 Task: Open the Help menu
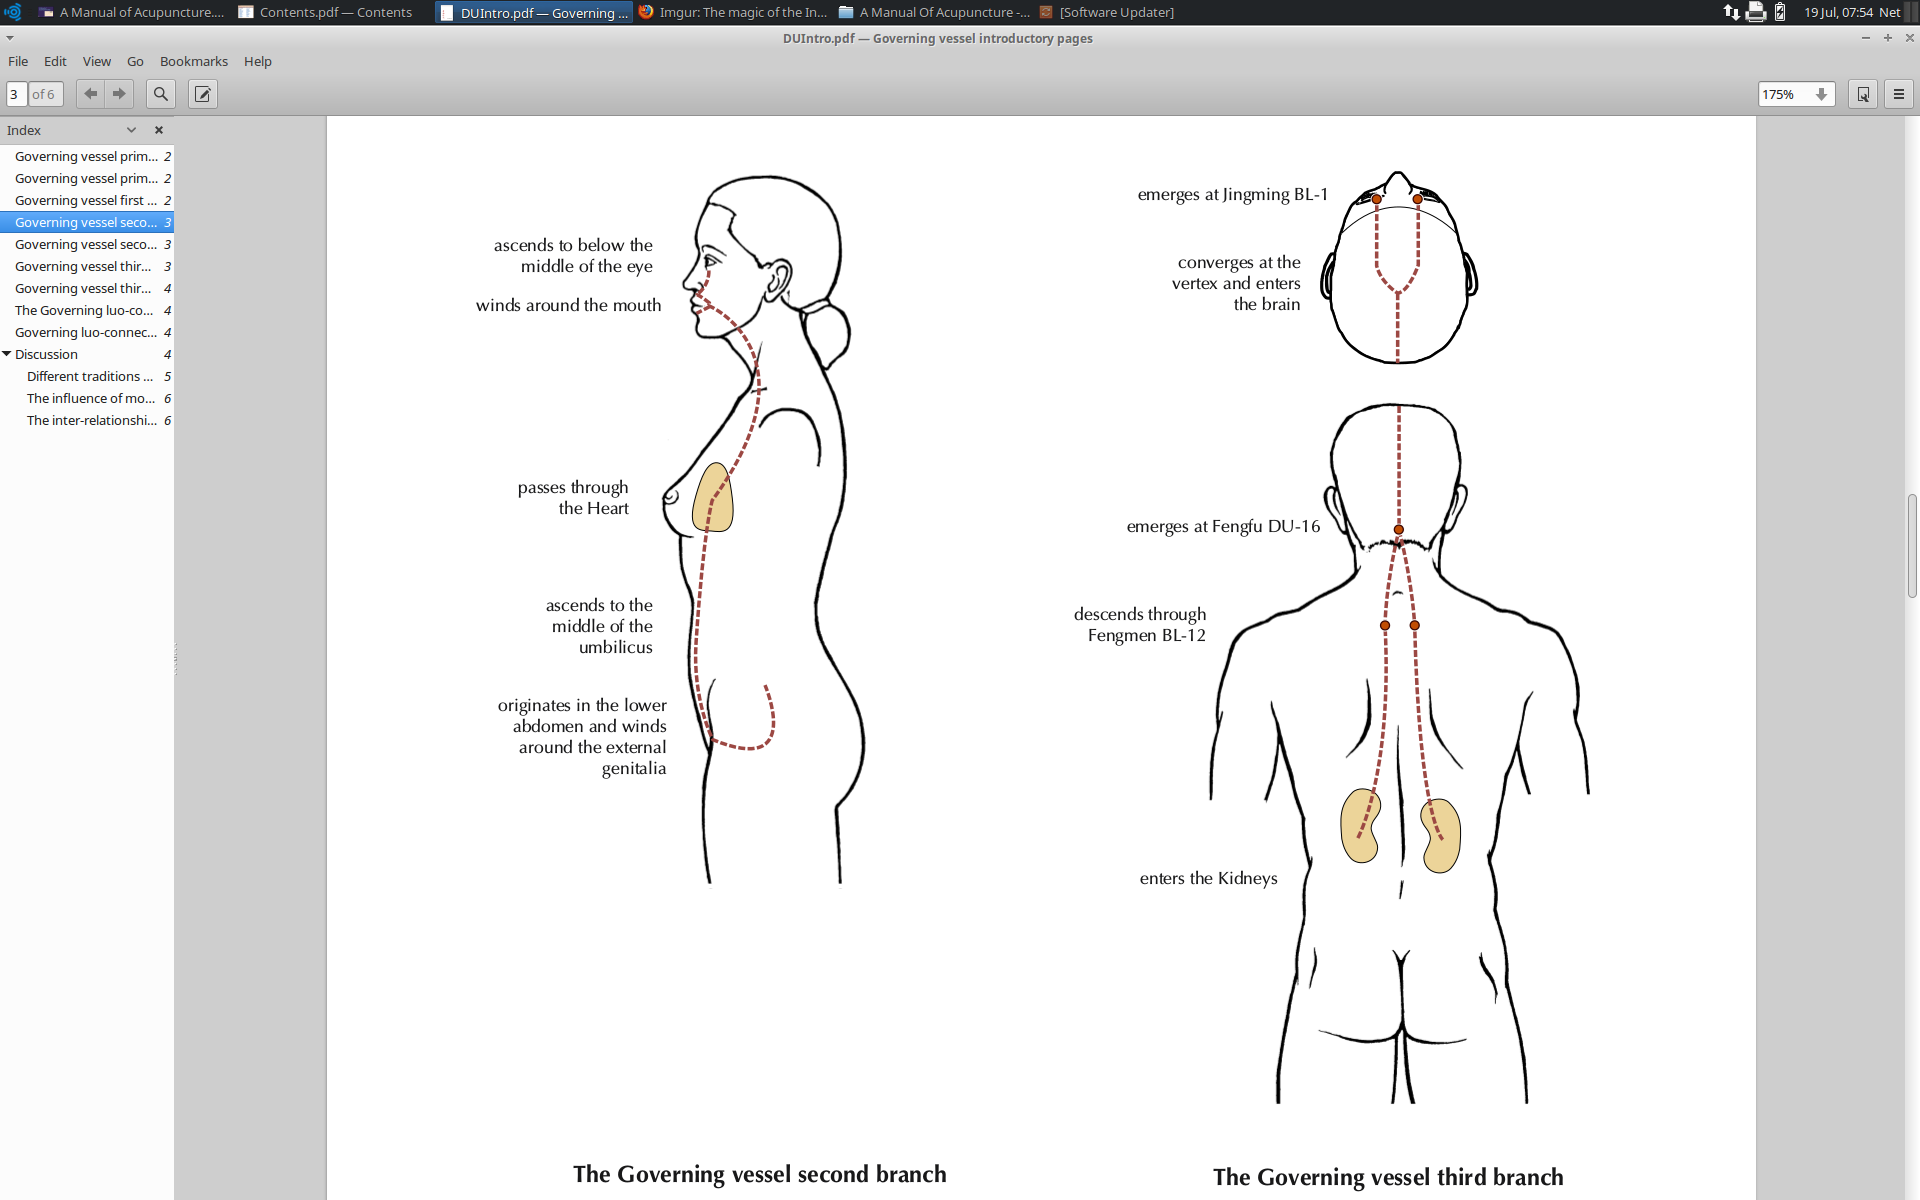point(258,61)
